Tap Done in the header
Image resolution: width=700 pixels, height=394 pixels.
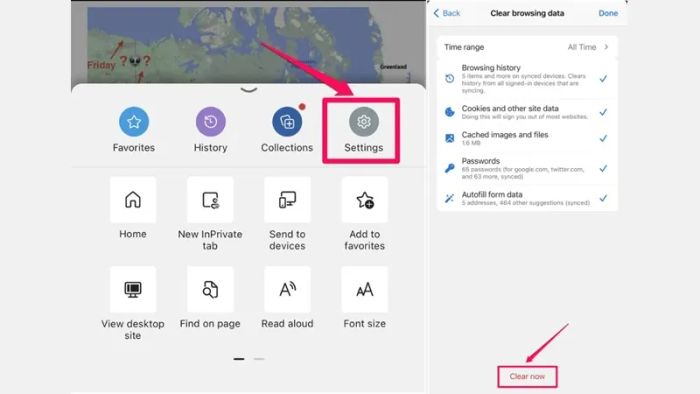(608, 13)
